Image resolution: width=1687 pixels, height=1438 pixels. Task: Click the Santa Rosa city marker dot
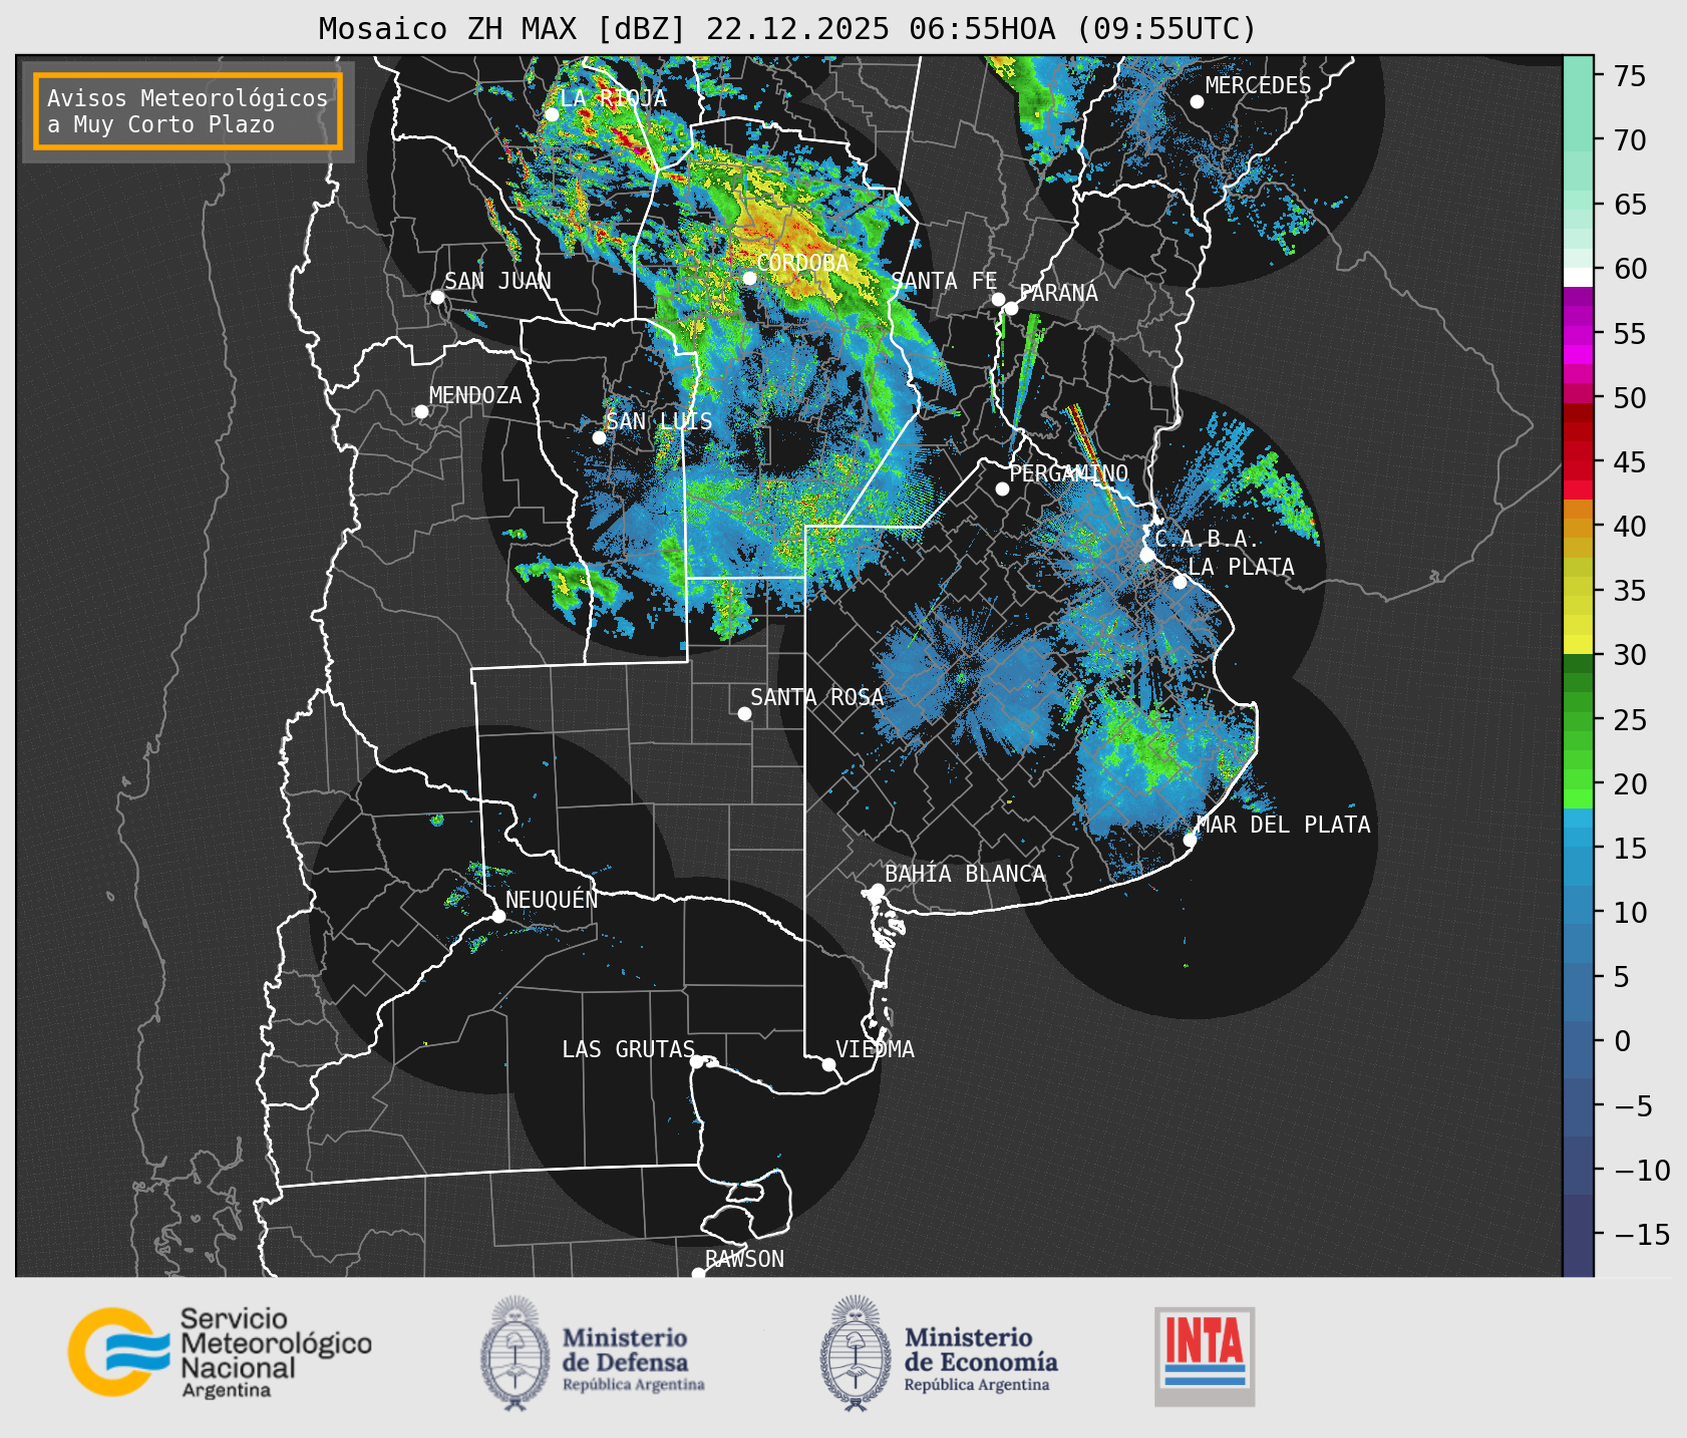[x=744, y=714]
